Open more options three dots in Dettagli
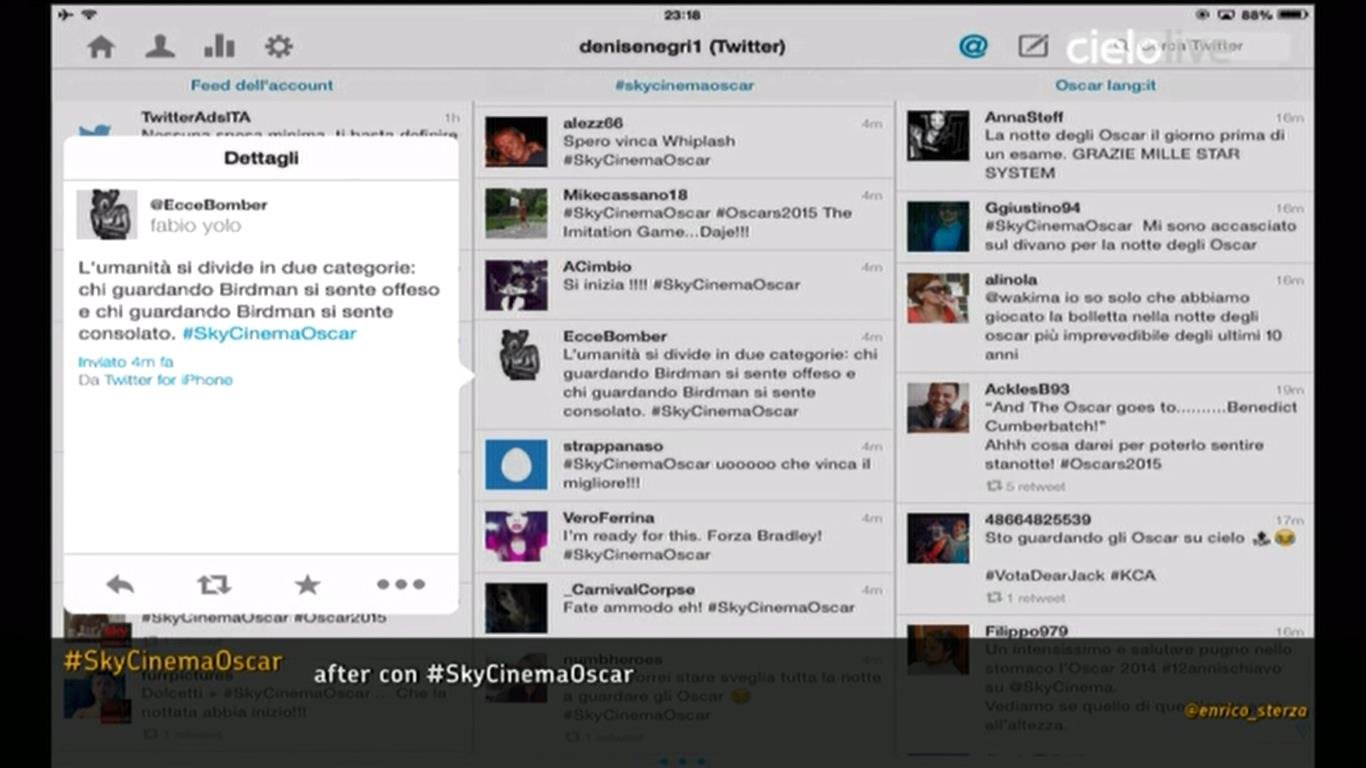1366x768 pixels. [x=401, y=584]
